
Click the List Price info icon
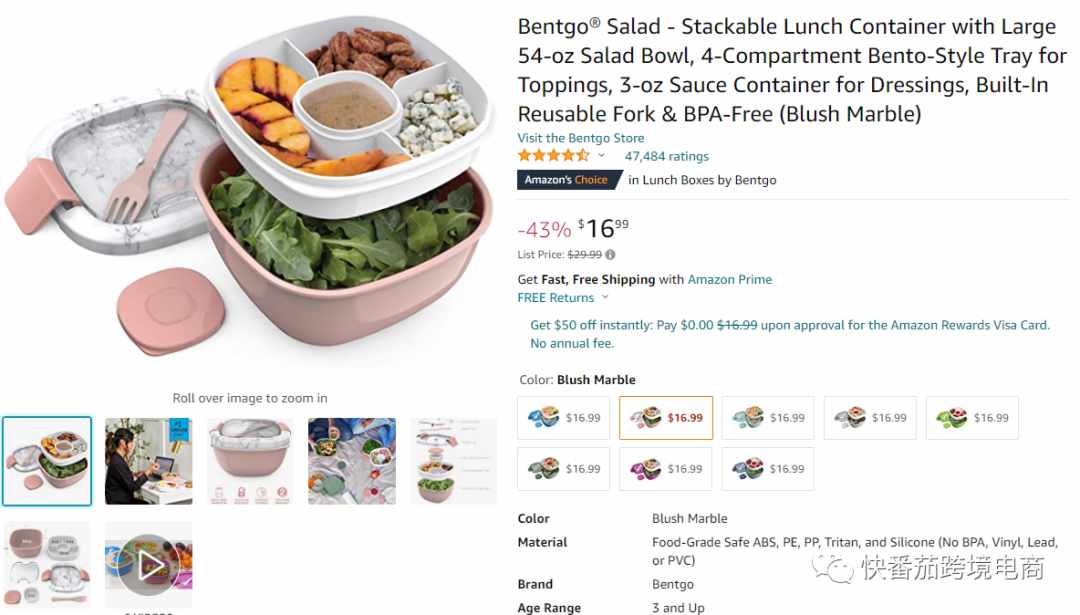pos(610,255)
